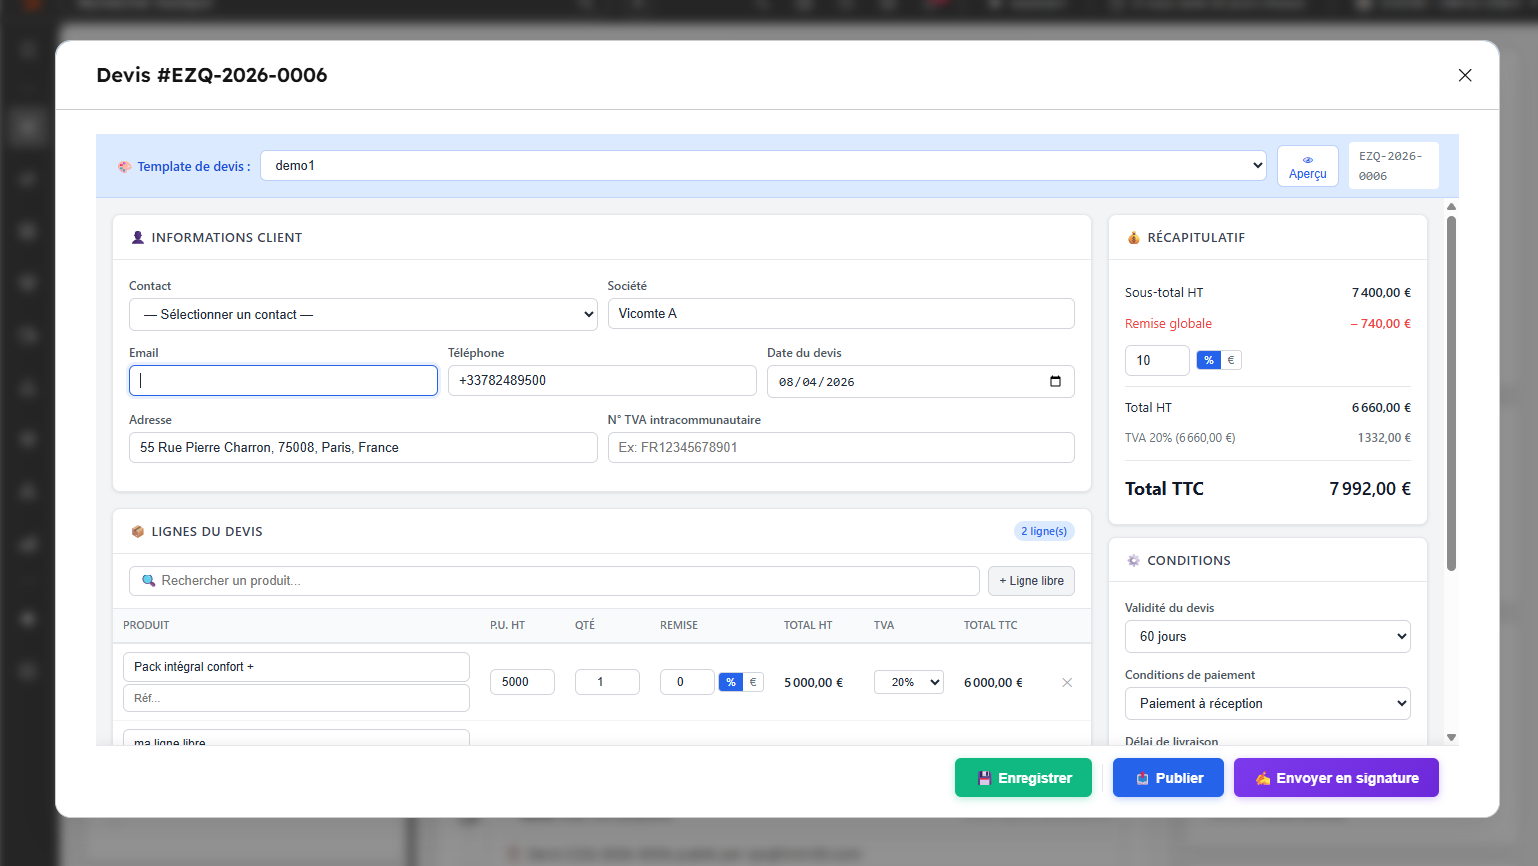Viewport: 1538px width, 866px height.
Task: Click the search icon in product field
Action: pyautogui.click(x=149, y=581)
